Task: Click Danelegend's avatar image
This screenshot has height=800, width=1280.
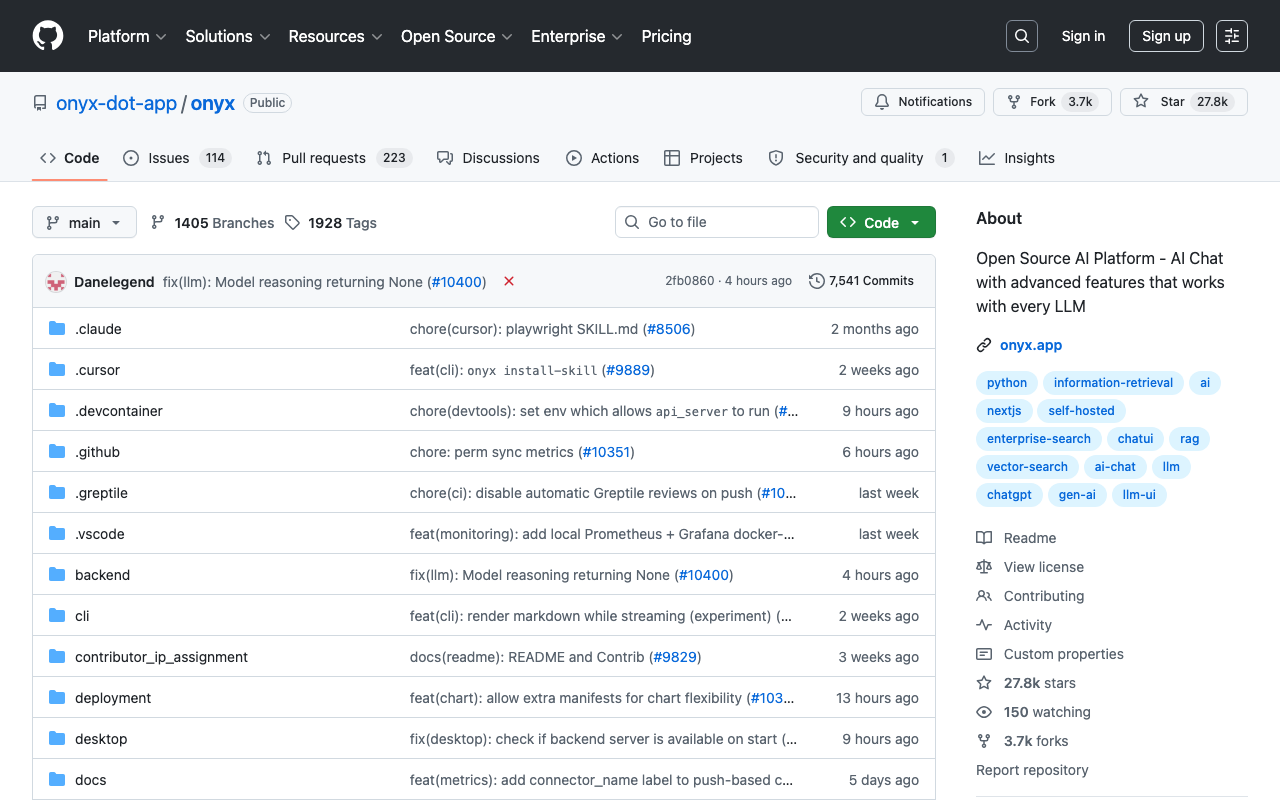Action: pos(56,281)
